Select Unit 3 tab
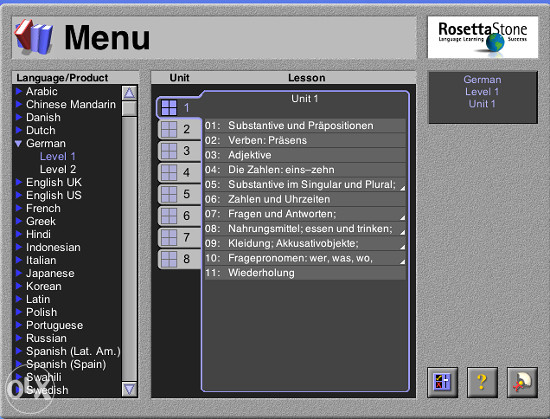 [x=179, y=151]
